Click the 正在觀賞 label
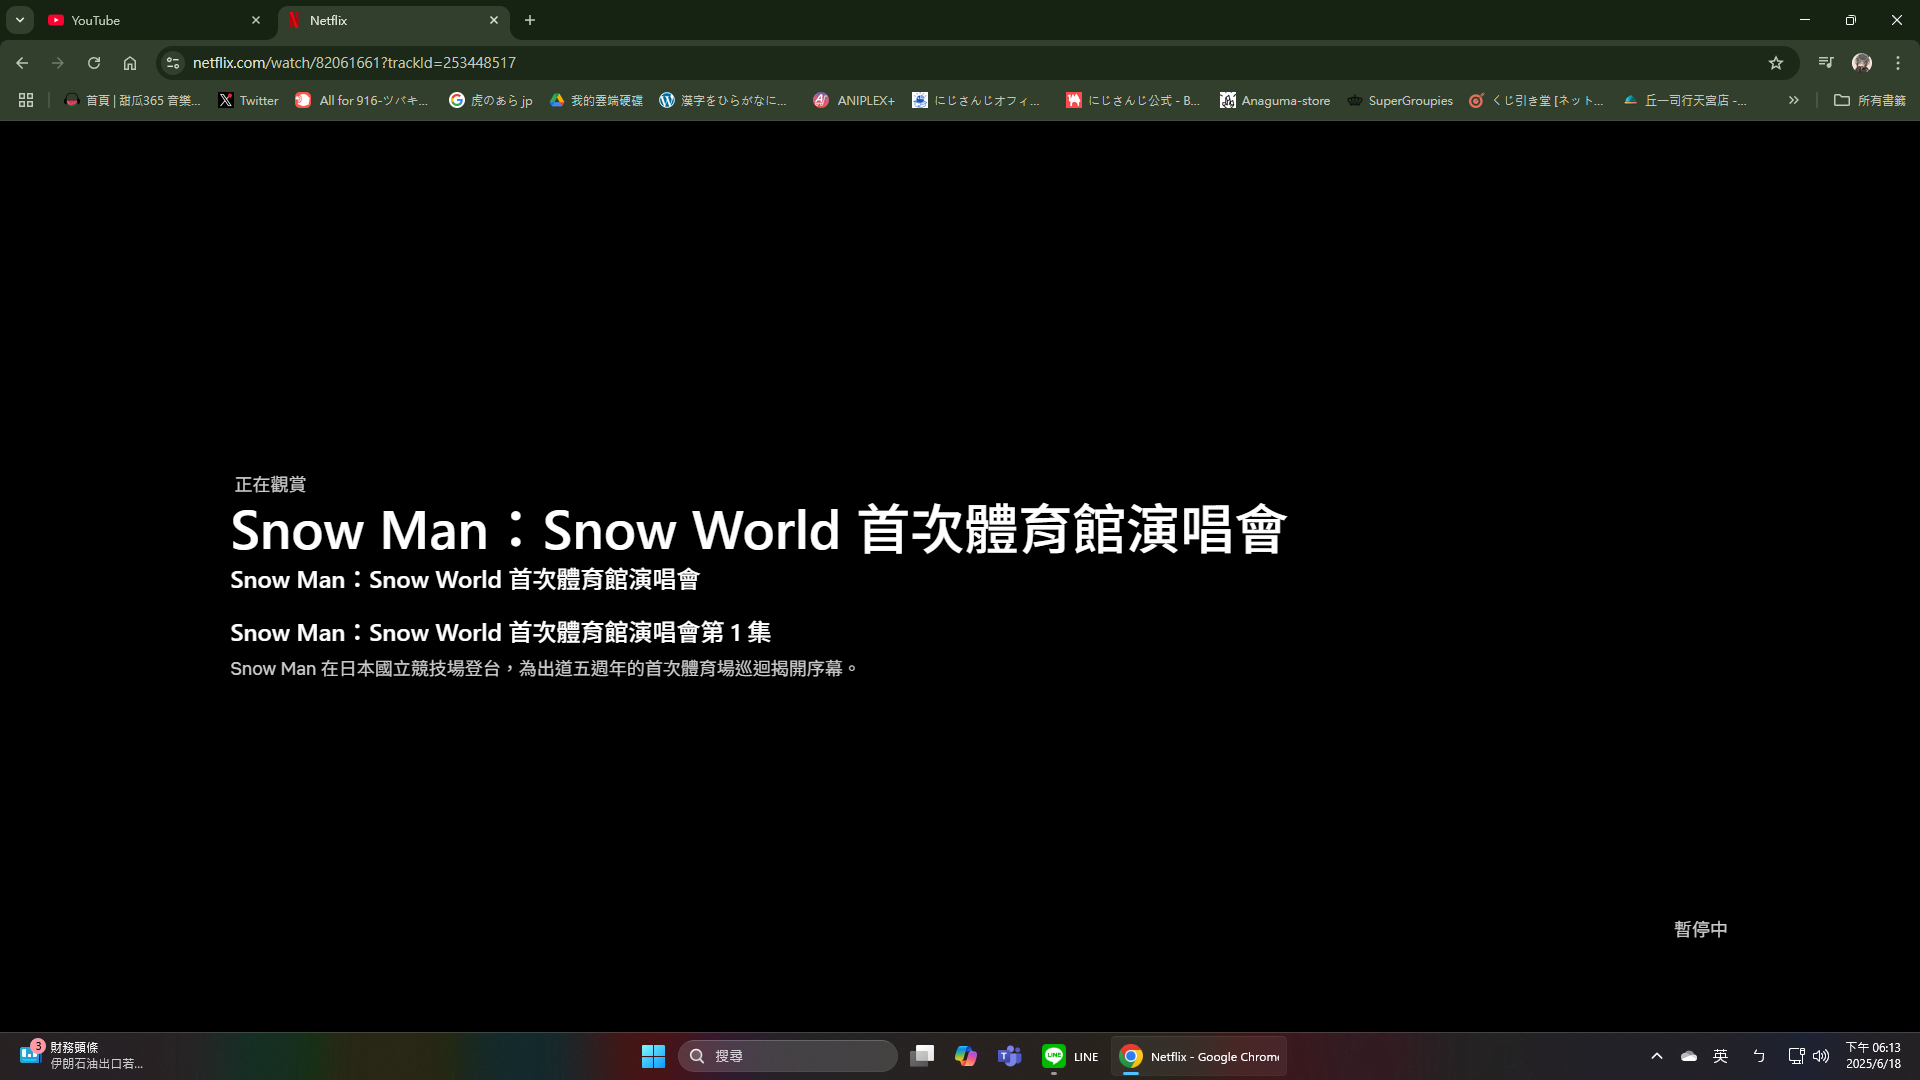 coord(270,484)
